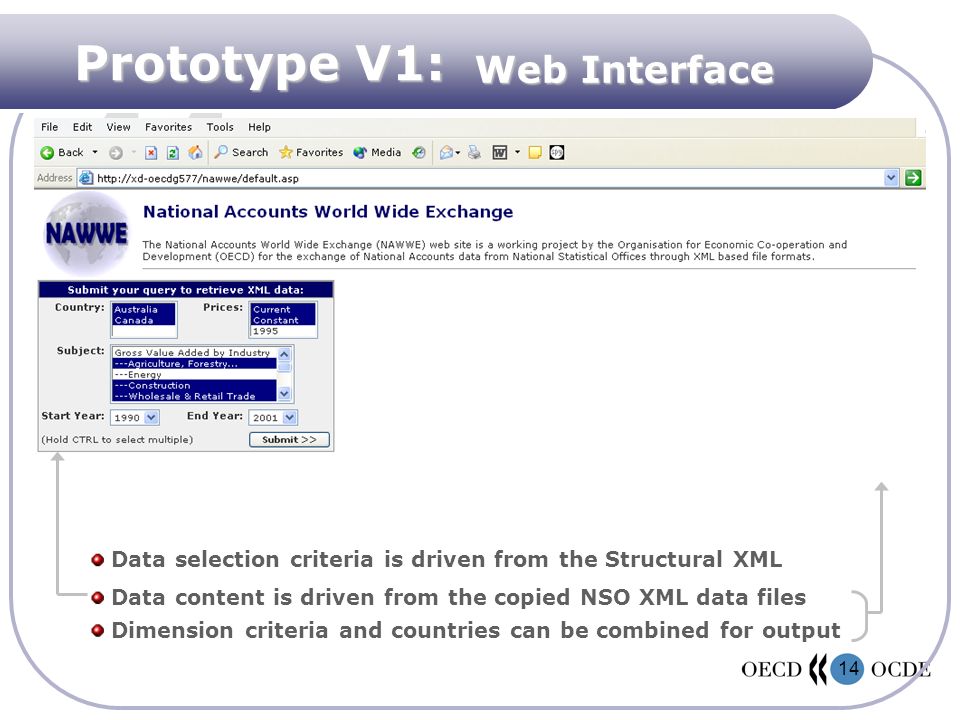
Task: Click the Edit with Word icon
Action: coord(500,152)
